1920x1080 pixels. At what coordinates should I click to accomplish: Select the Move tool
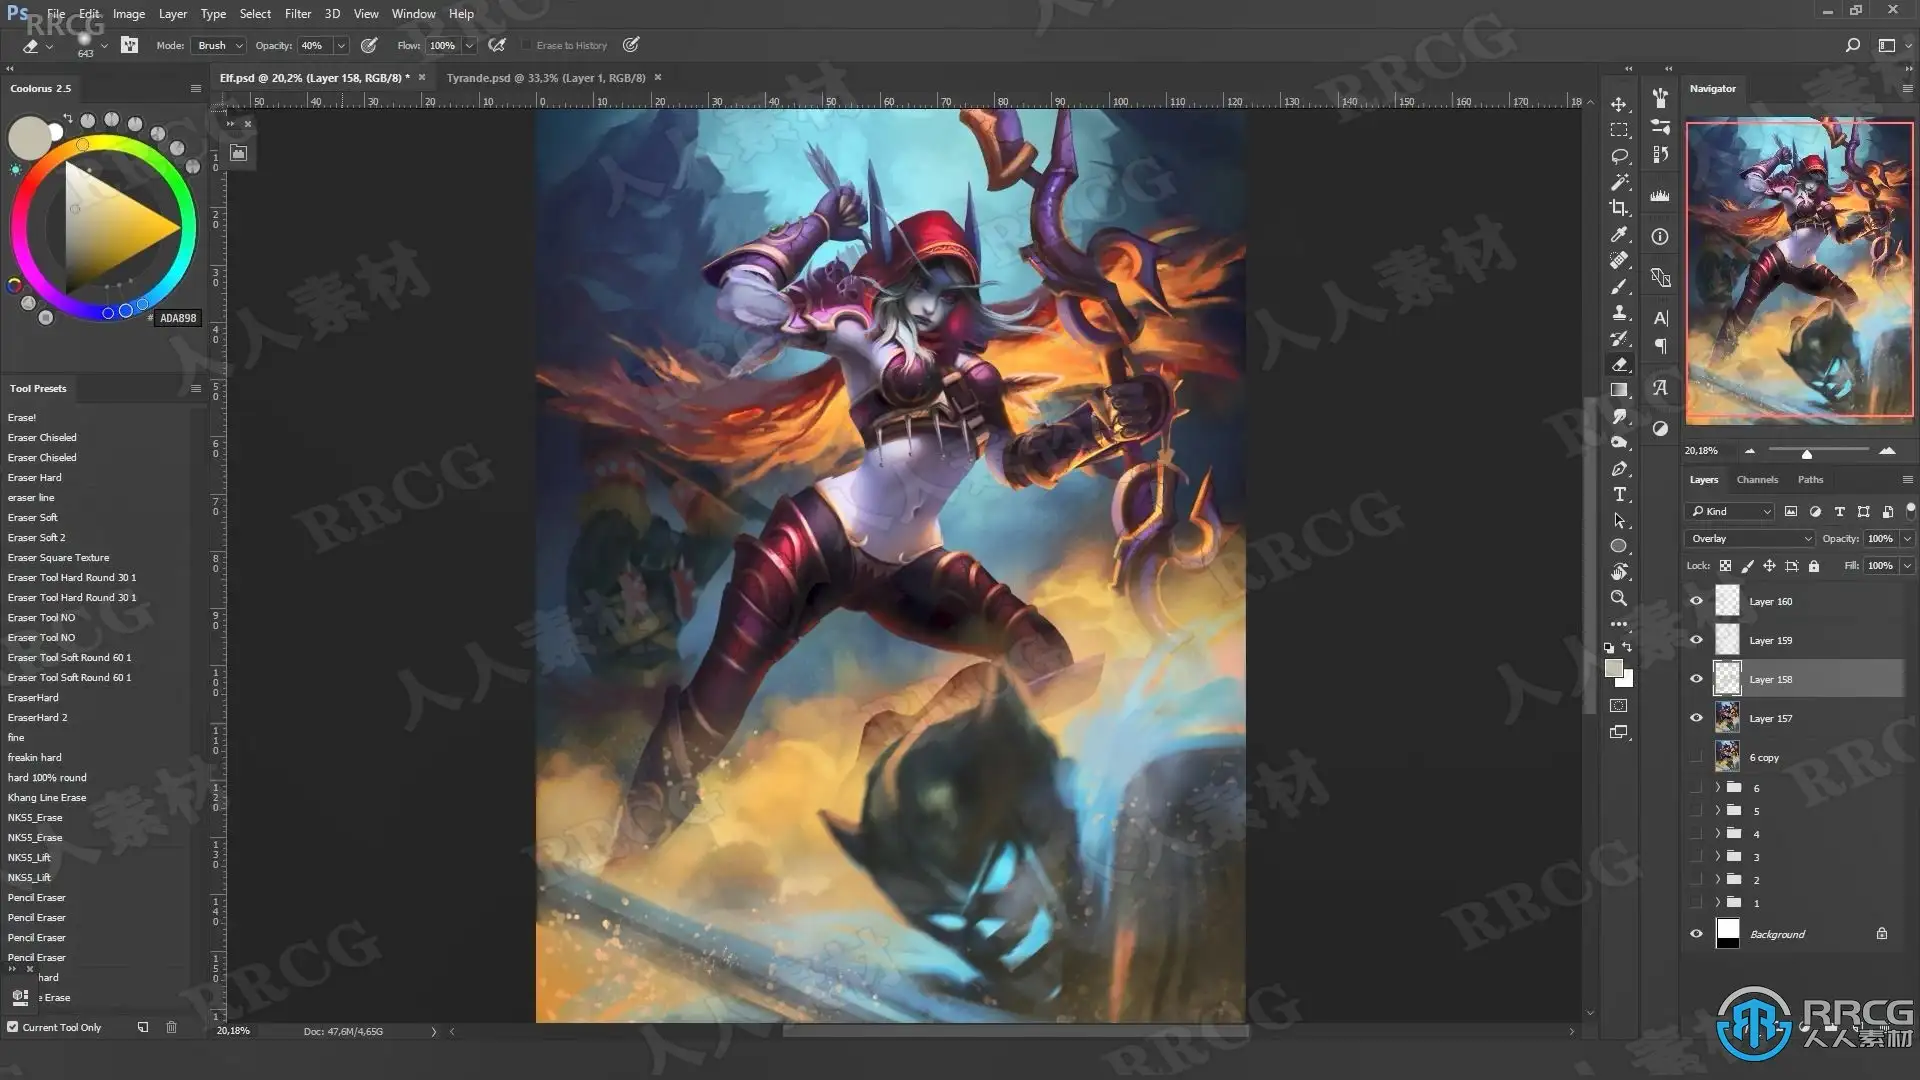[1619, 104]
